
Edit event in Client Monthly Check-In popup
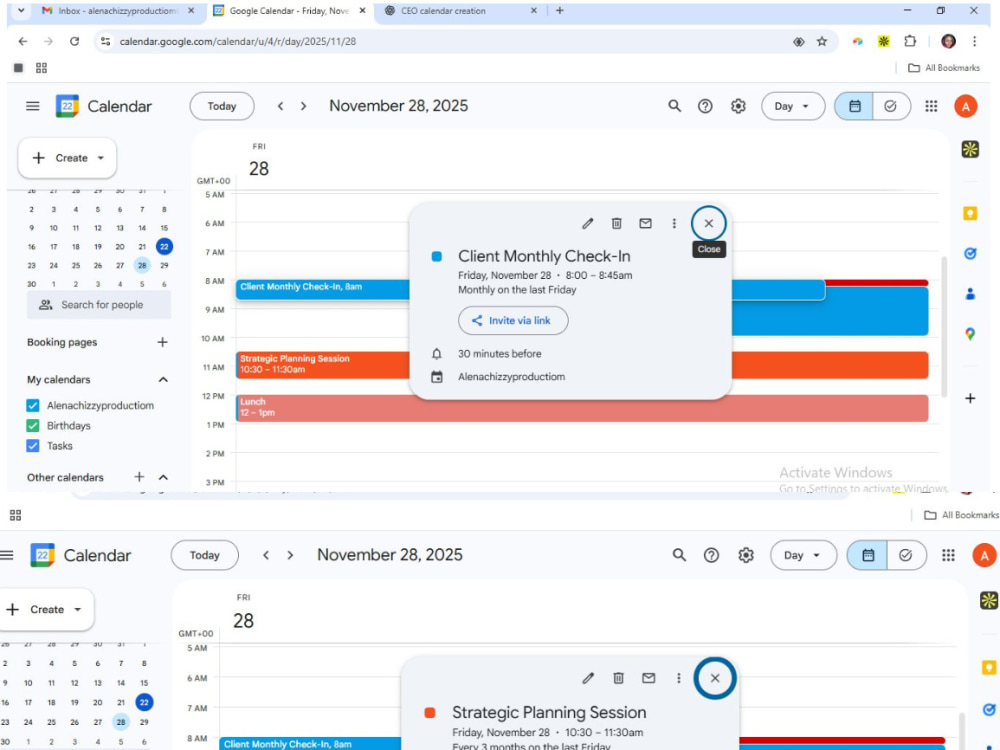(587, 223)
